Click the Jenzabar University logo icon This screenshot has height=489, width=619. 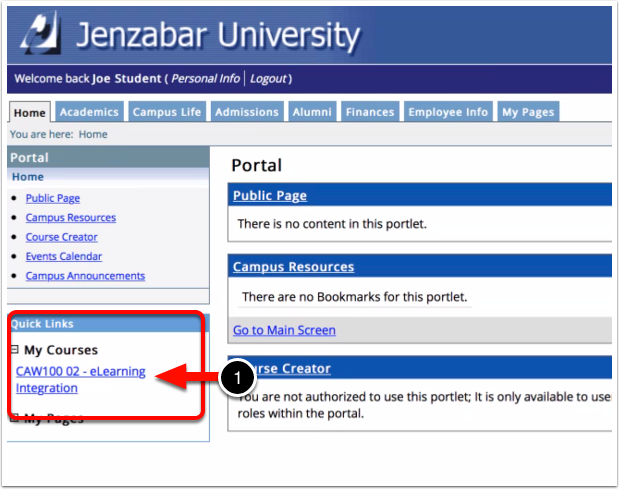click(x=41, y=33)
